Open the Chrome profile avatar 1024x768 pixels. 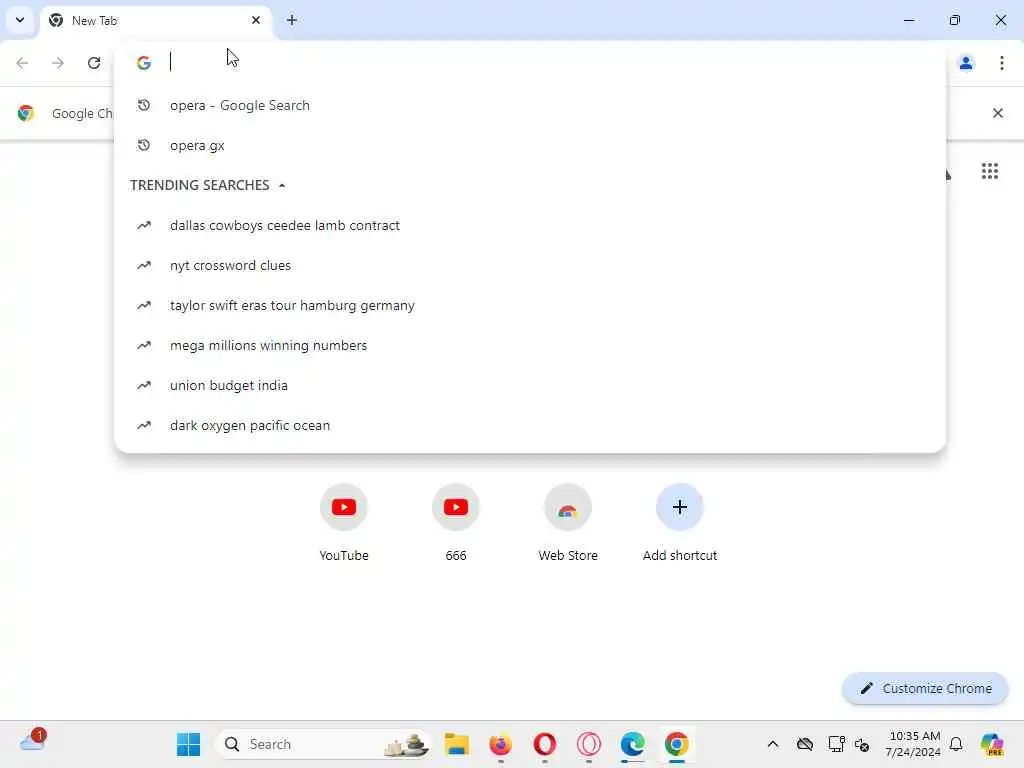point(966,63)
